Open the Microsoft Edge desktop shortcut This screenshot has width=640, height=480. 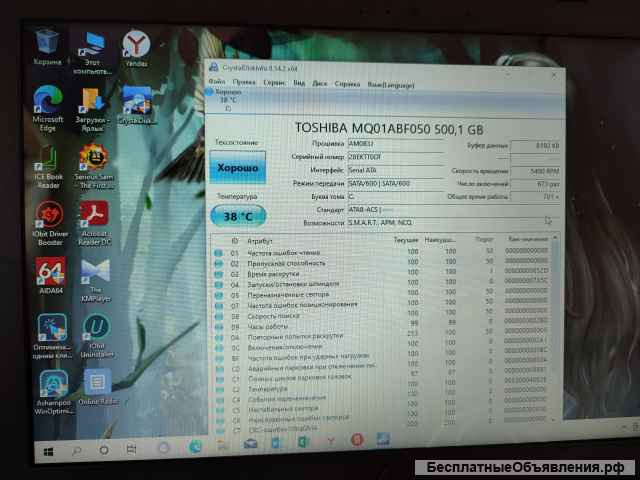48,102
